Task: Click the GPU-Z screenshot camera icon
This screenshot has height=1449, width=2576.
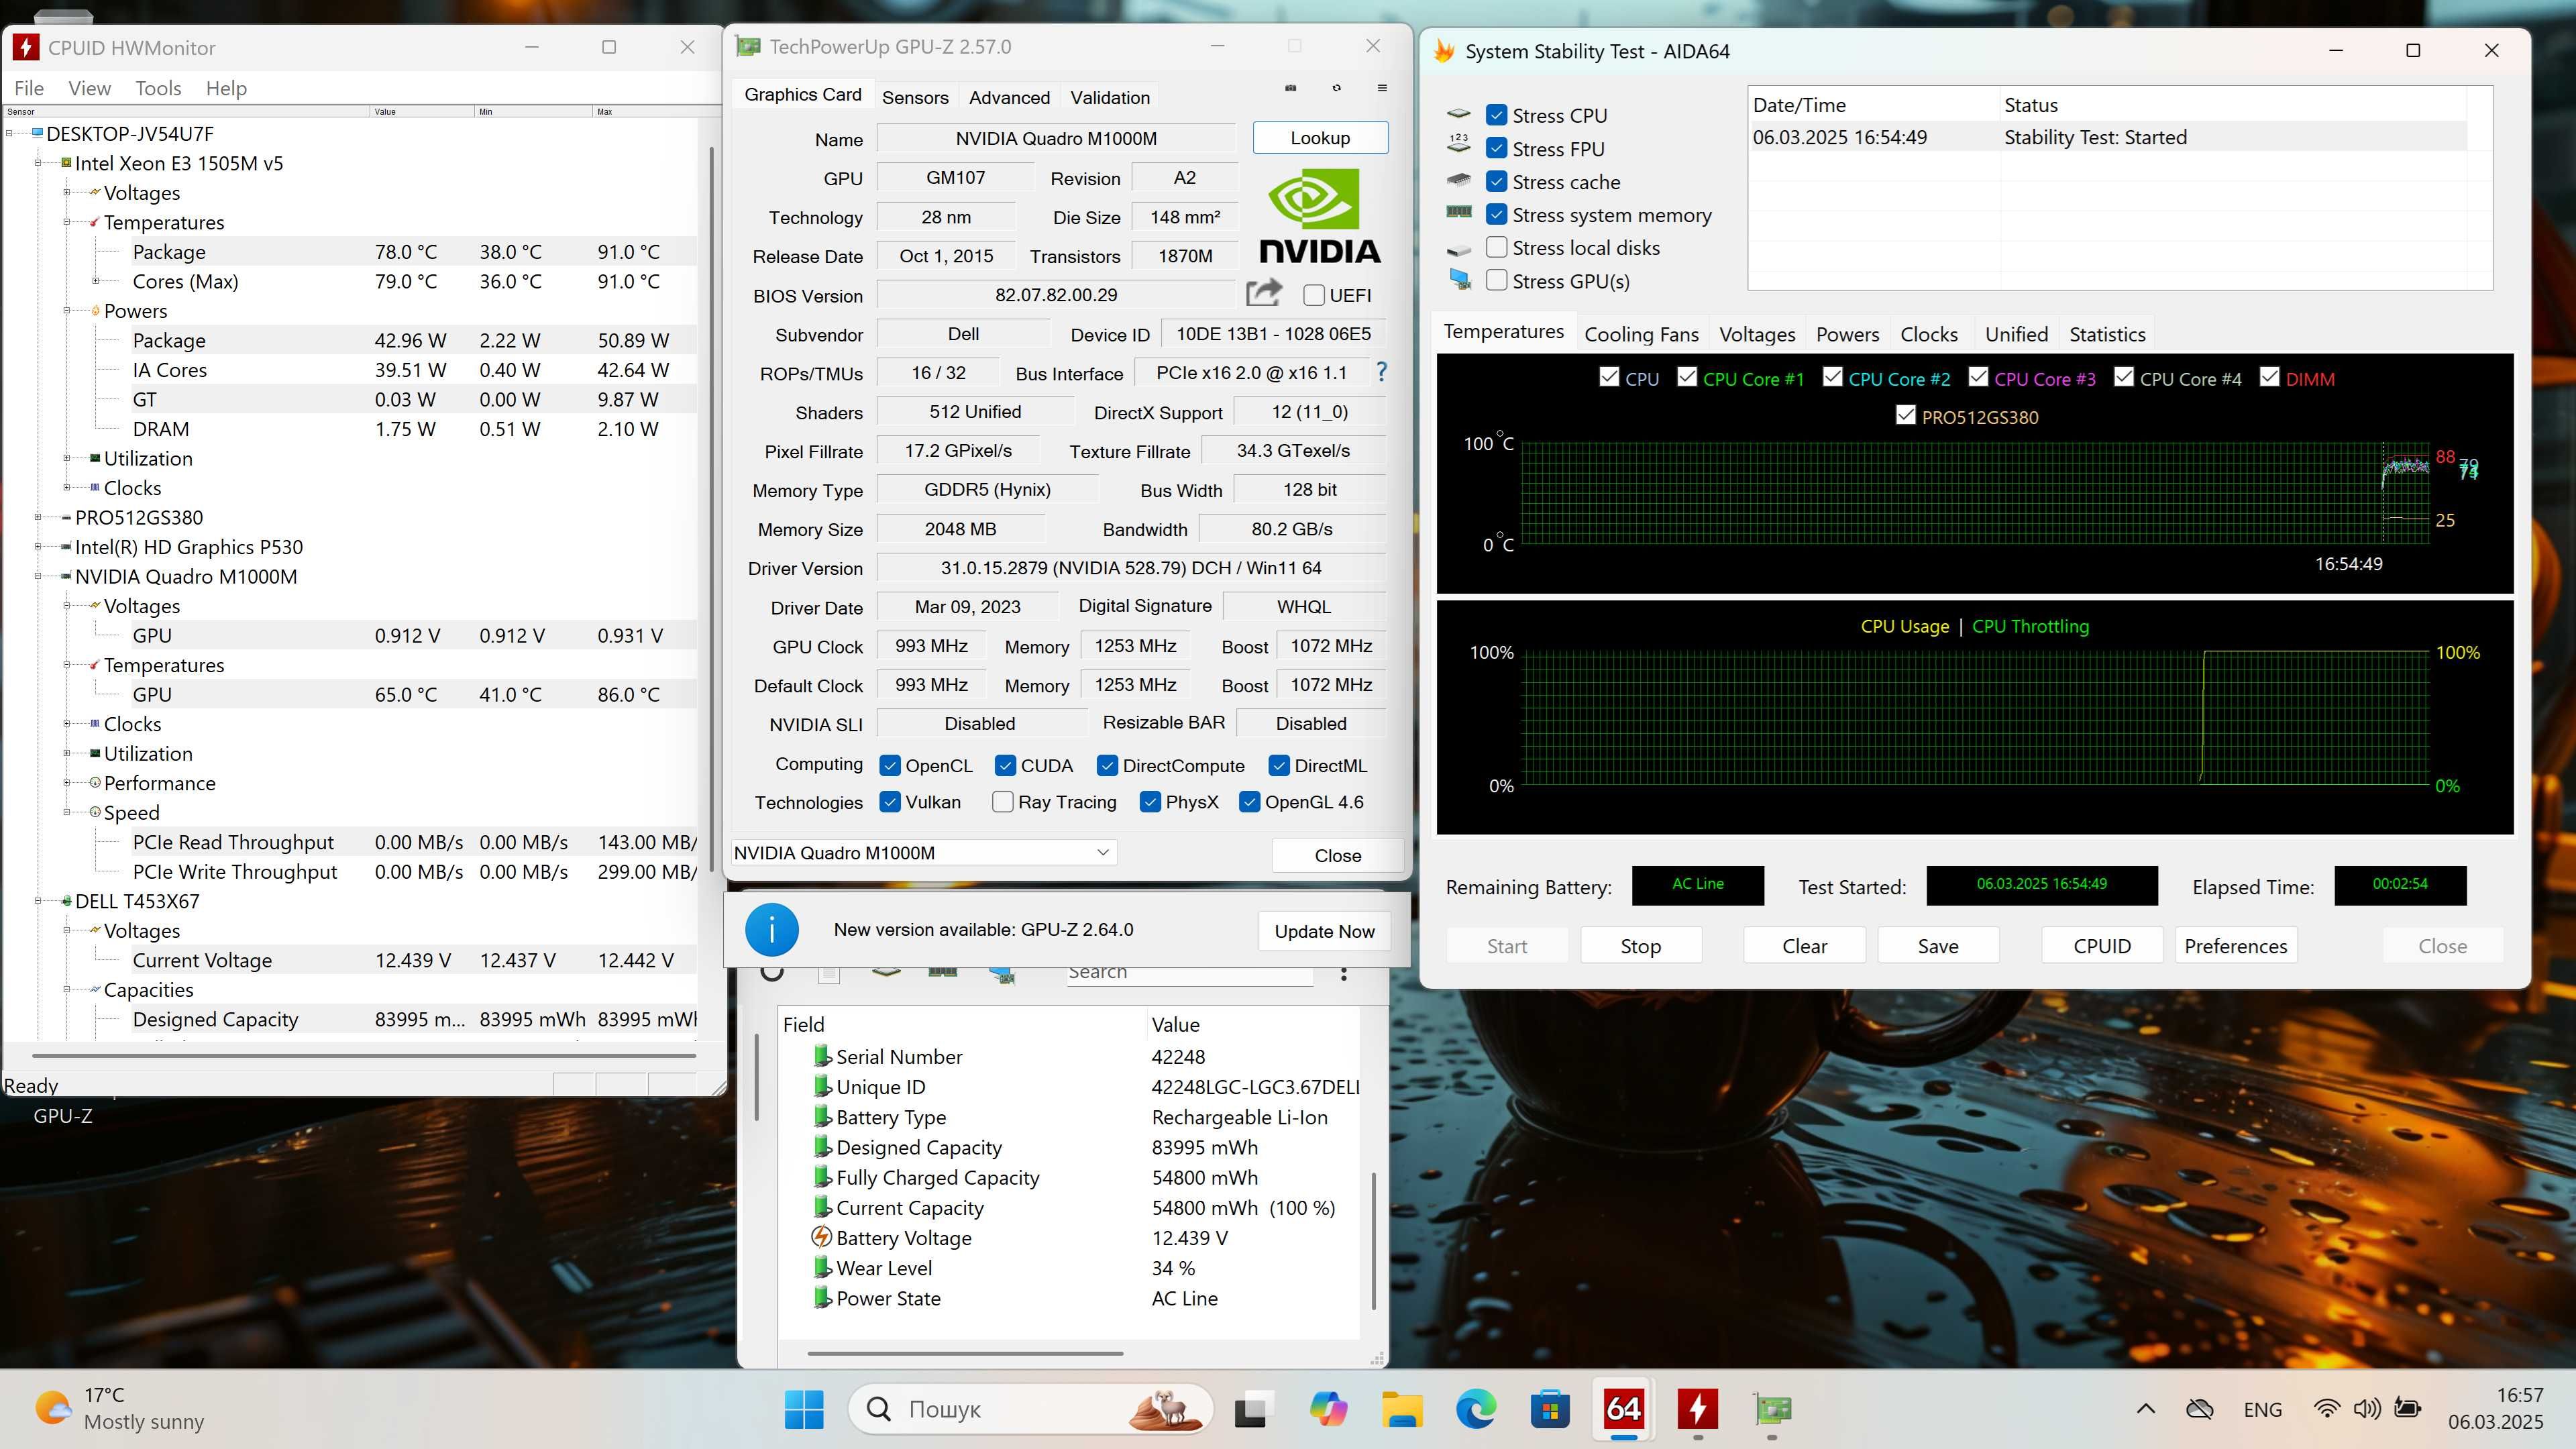Action: pos(1291,88)
